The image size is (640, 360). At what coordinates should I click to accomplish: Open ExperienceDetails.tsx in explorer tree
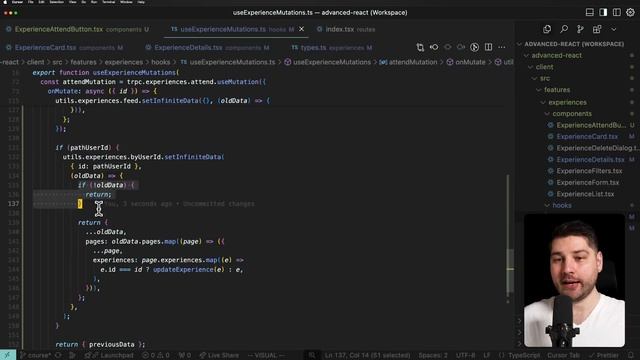(590, 159)
